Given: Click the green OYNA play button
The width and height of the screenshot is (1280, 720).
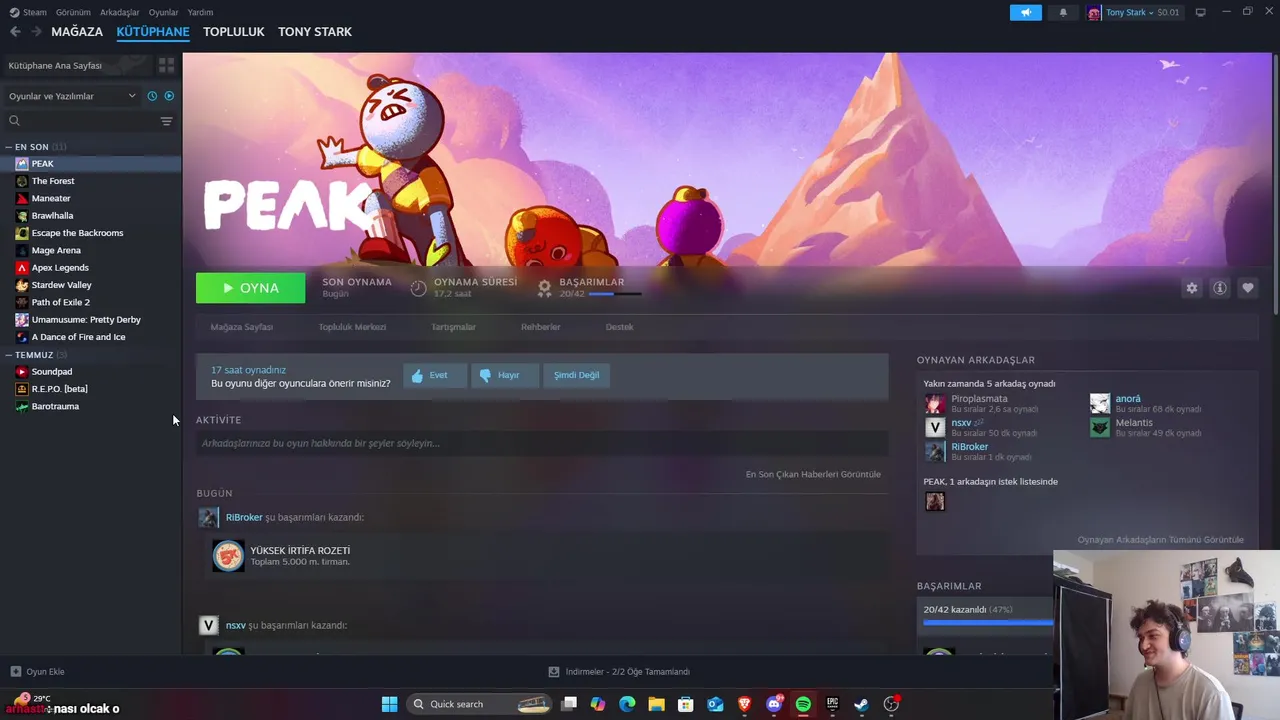Looking at the screenshot, I should pos(250,288).
